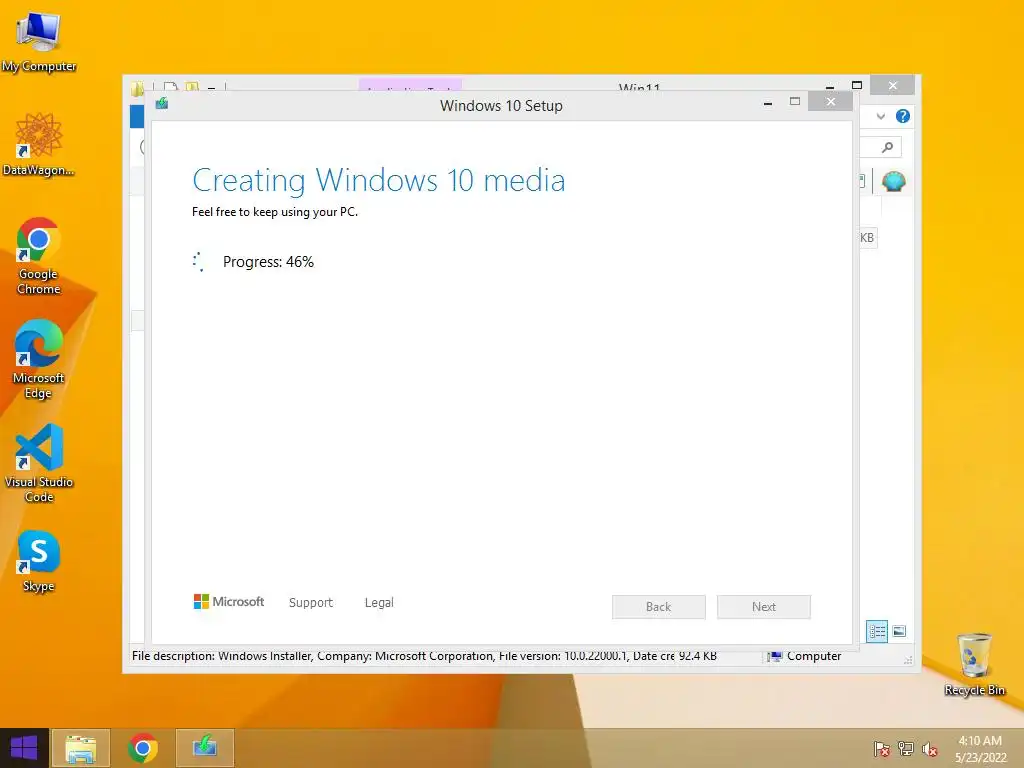The width and height of the screenshot is (1024, 768).
Task: Launch Microsoft Edge desktop shortcut
Action: [39, 359]
